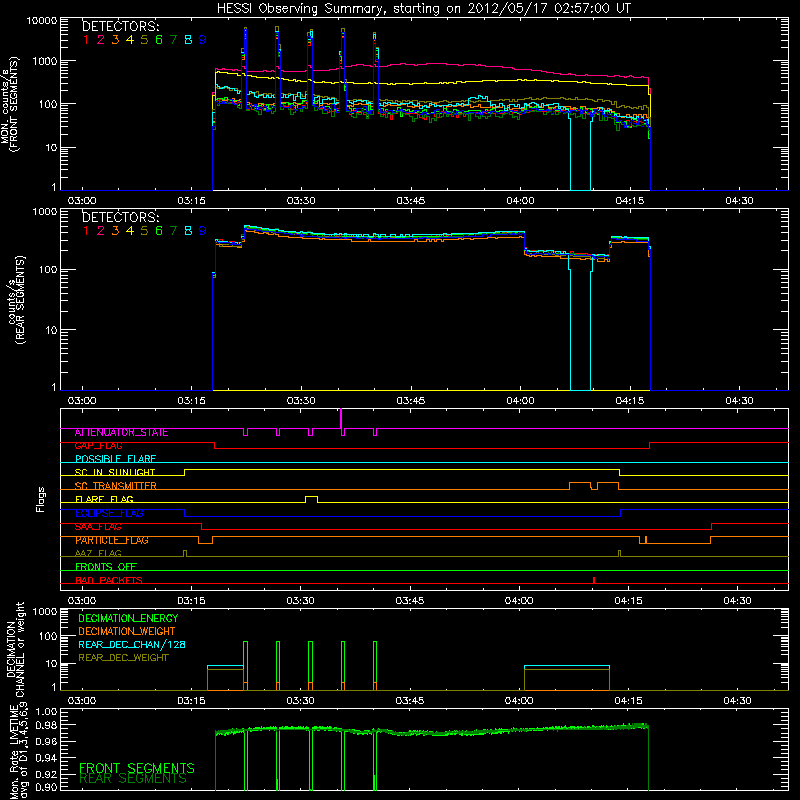800x800 pixels.
Task: Click the 04:00 time label under the decimation panel
Action: coord(519,701)
